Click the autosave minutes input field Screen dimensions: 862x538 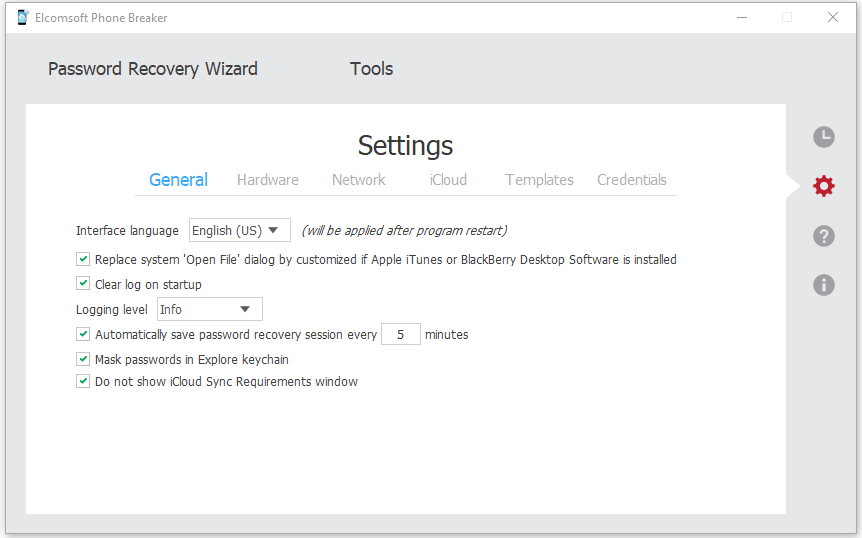[401, 334]
